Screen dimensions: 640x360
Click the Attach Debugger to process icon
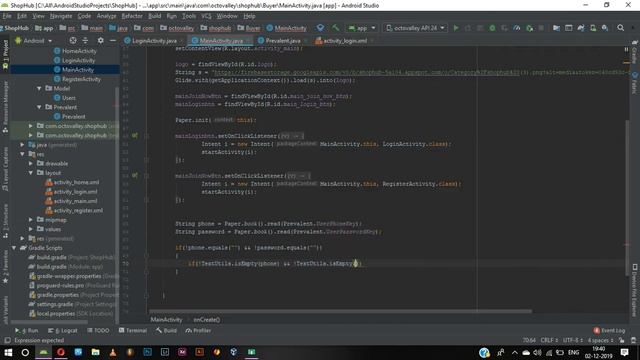click(x=529, y=28)
